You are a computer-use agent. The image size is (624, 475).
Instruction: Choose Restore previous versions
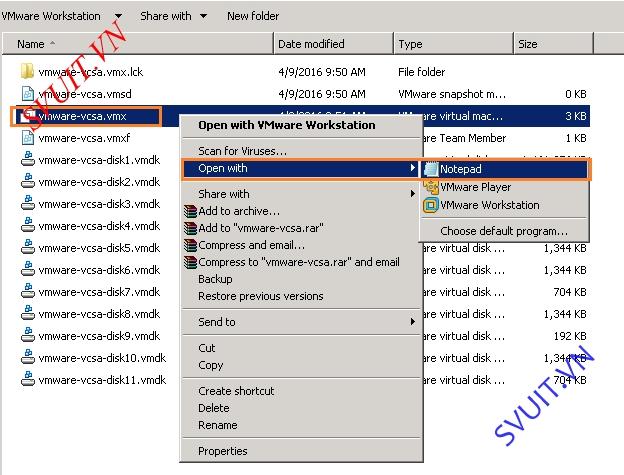(x=261, y=296)
